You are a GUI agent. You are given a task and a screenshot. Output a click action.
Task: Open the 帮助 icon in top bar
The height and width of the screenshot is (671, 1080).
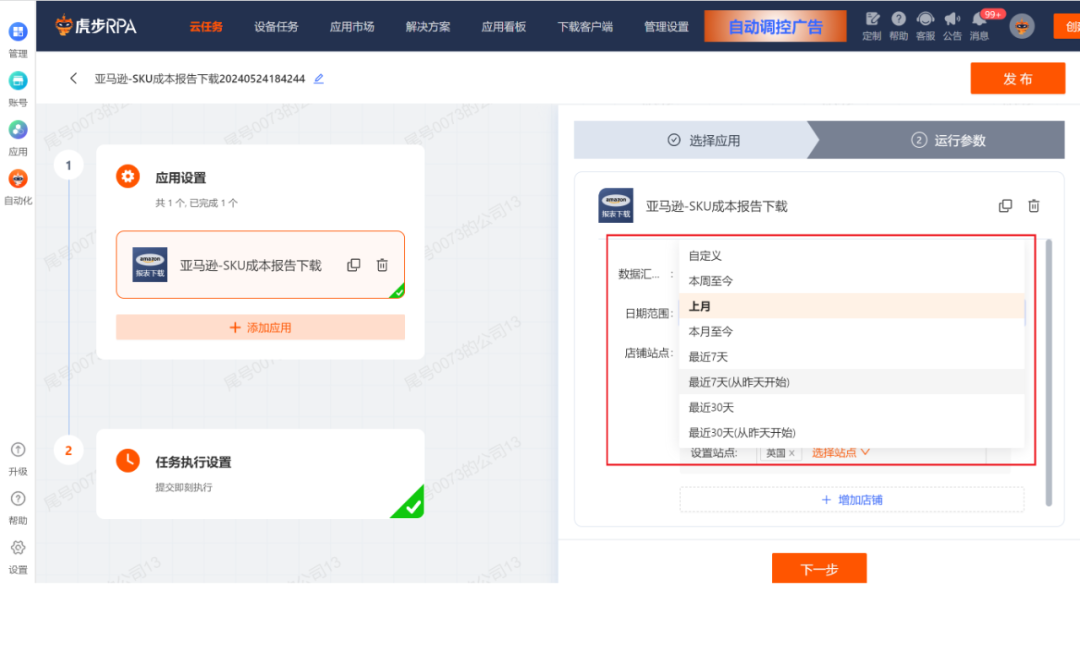tap(898, 19)
